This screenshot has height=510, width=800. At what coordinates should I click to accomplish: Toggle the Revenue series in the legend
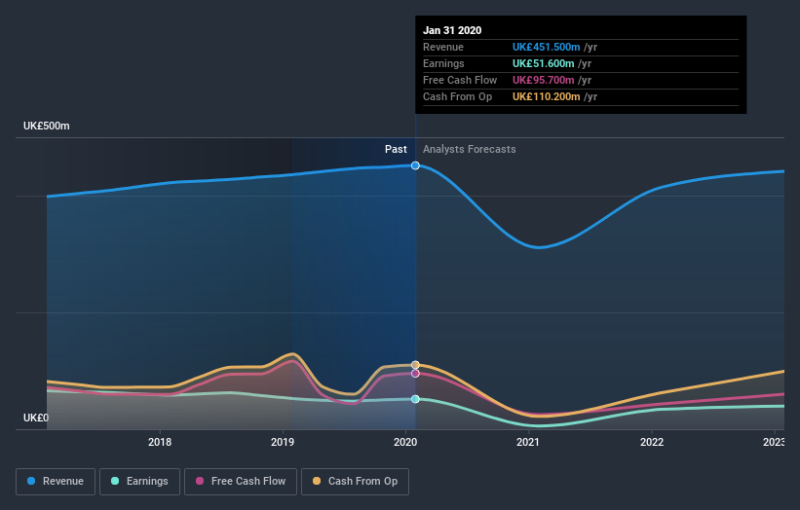57,481
